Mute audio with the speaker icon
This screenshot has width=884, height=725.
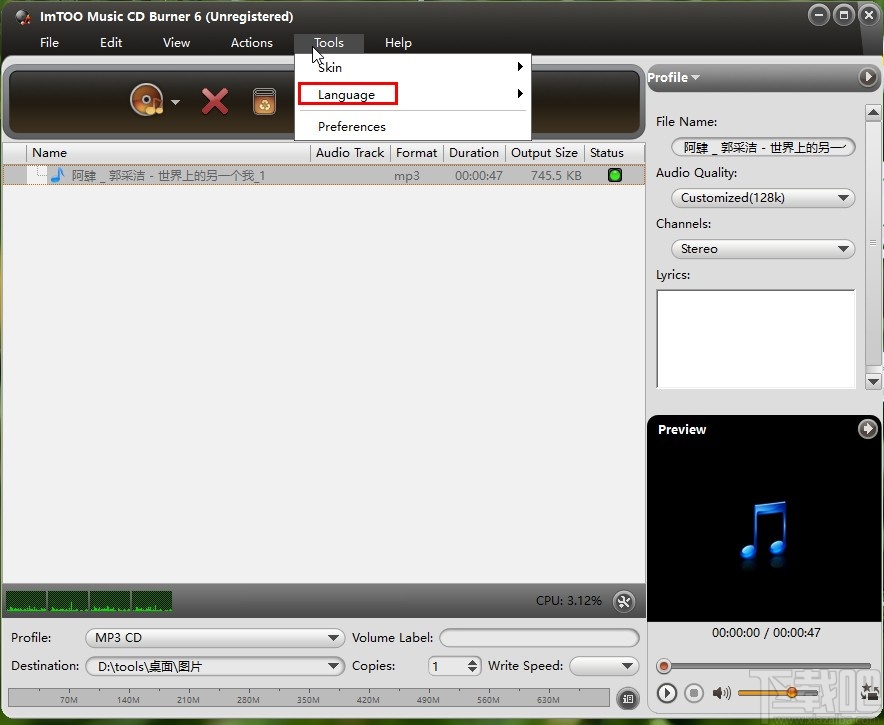pyautogui.click(x=722, y=693)
